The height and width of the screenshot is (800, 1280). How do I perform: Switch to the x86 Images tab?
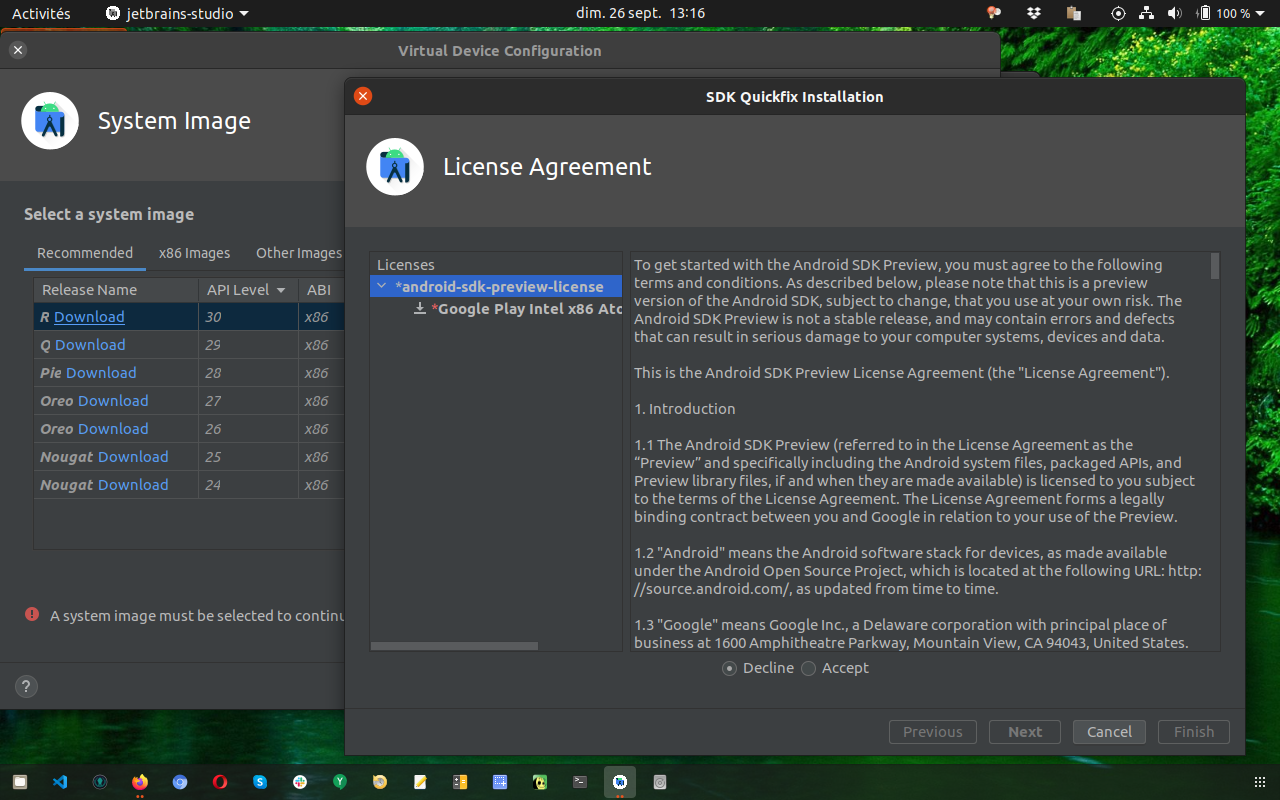(194, 253)
